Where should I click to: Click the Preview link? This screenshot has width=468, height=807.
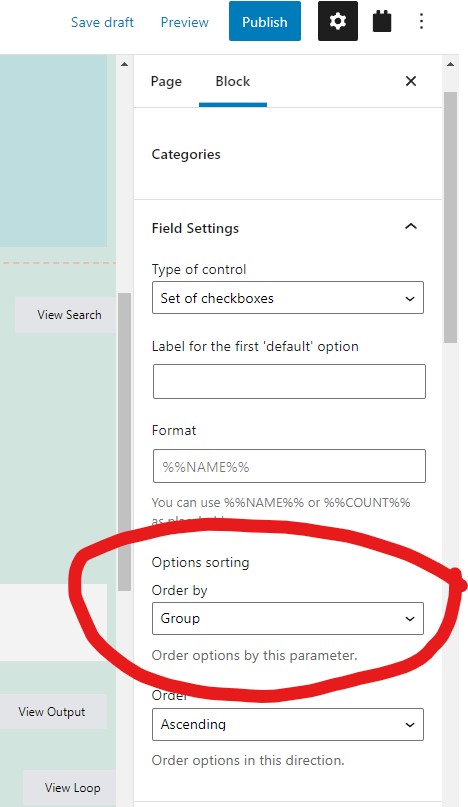[184, 22]
